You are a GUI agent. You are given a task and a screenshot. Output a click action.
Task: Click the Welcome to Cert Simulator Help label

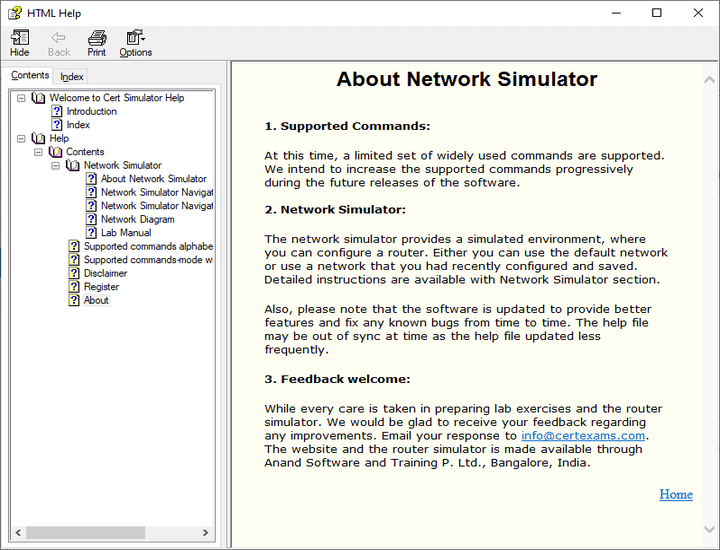[117, 98]
